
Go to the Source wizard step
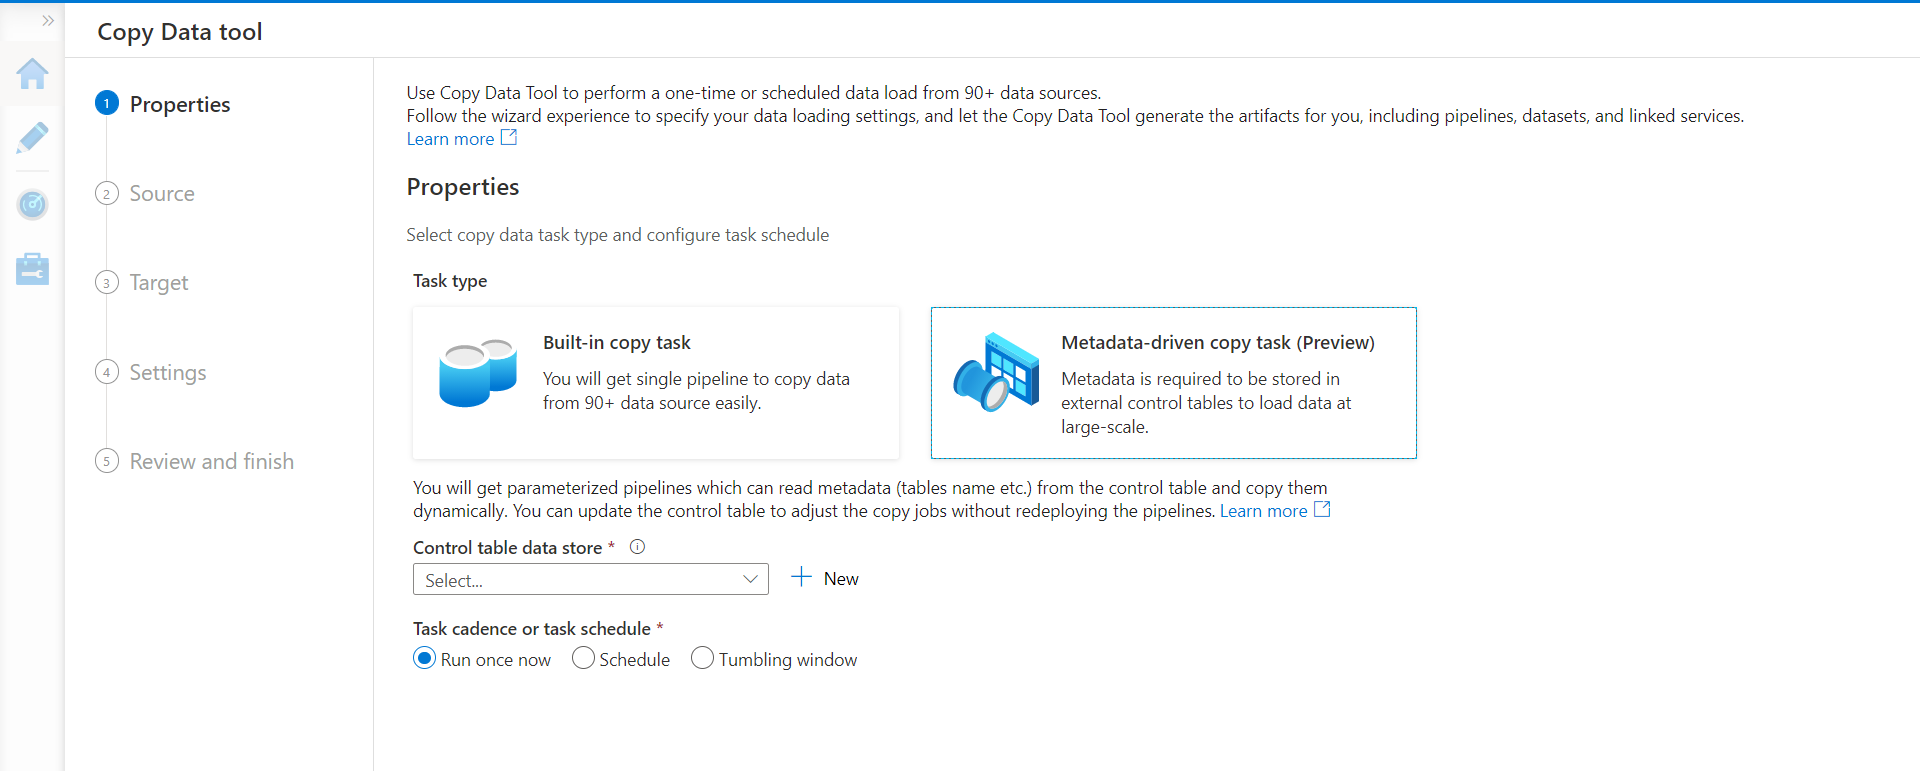[x=161, y=193]
